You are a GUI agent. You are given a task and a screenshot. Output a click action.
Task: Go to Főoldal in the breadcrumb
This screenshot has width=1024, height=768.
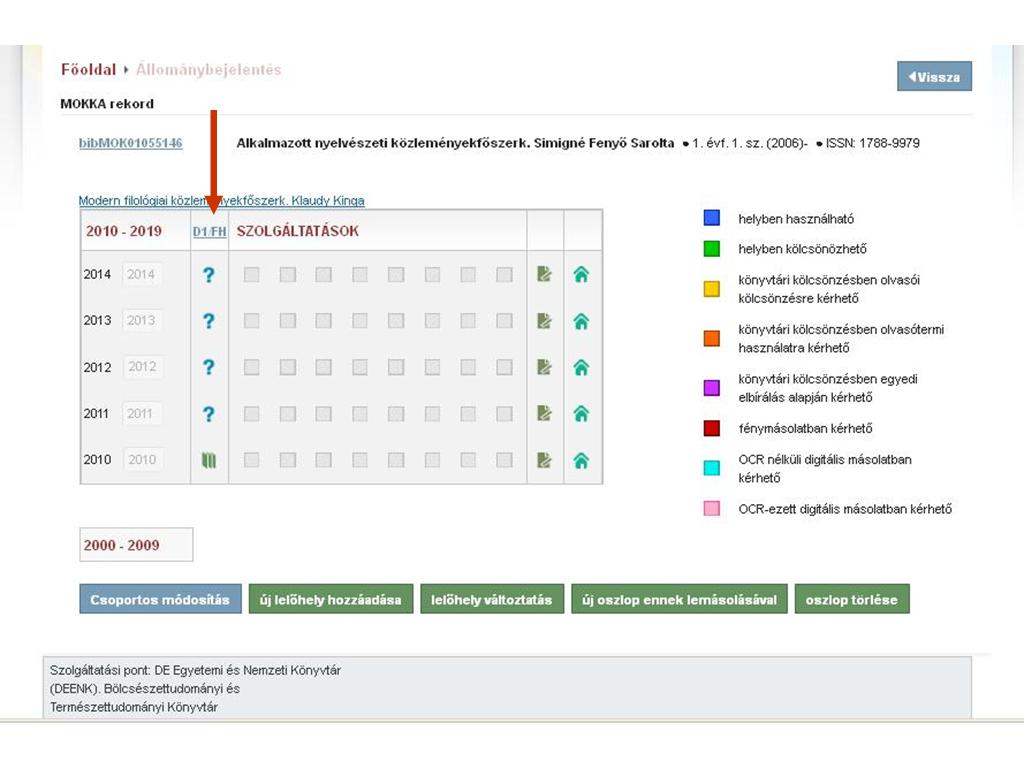point(88,70)
